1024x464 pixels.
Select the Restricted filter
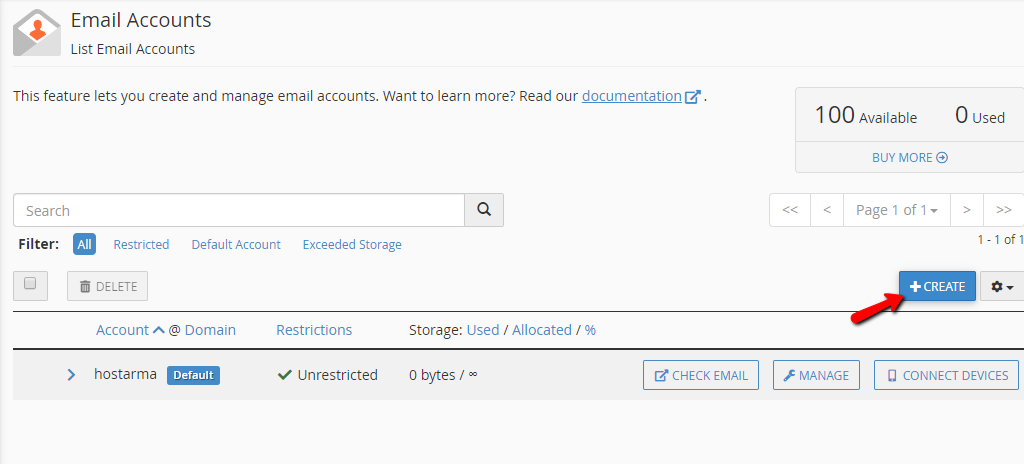[141, 245]
